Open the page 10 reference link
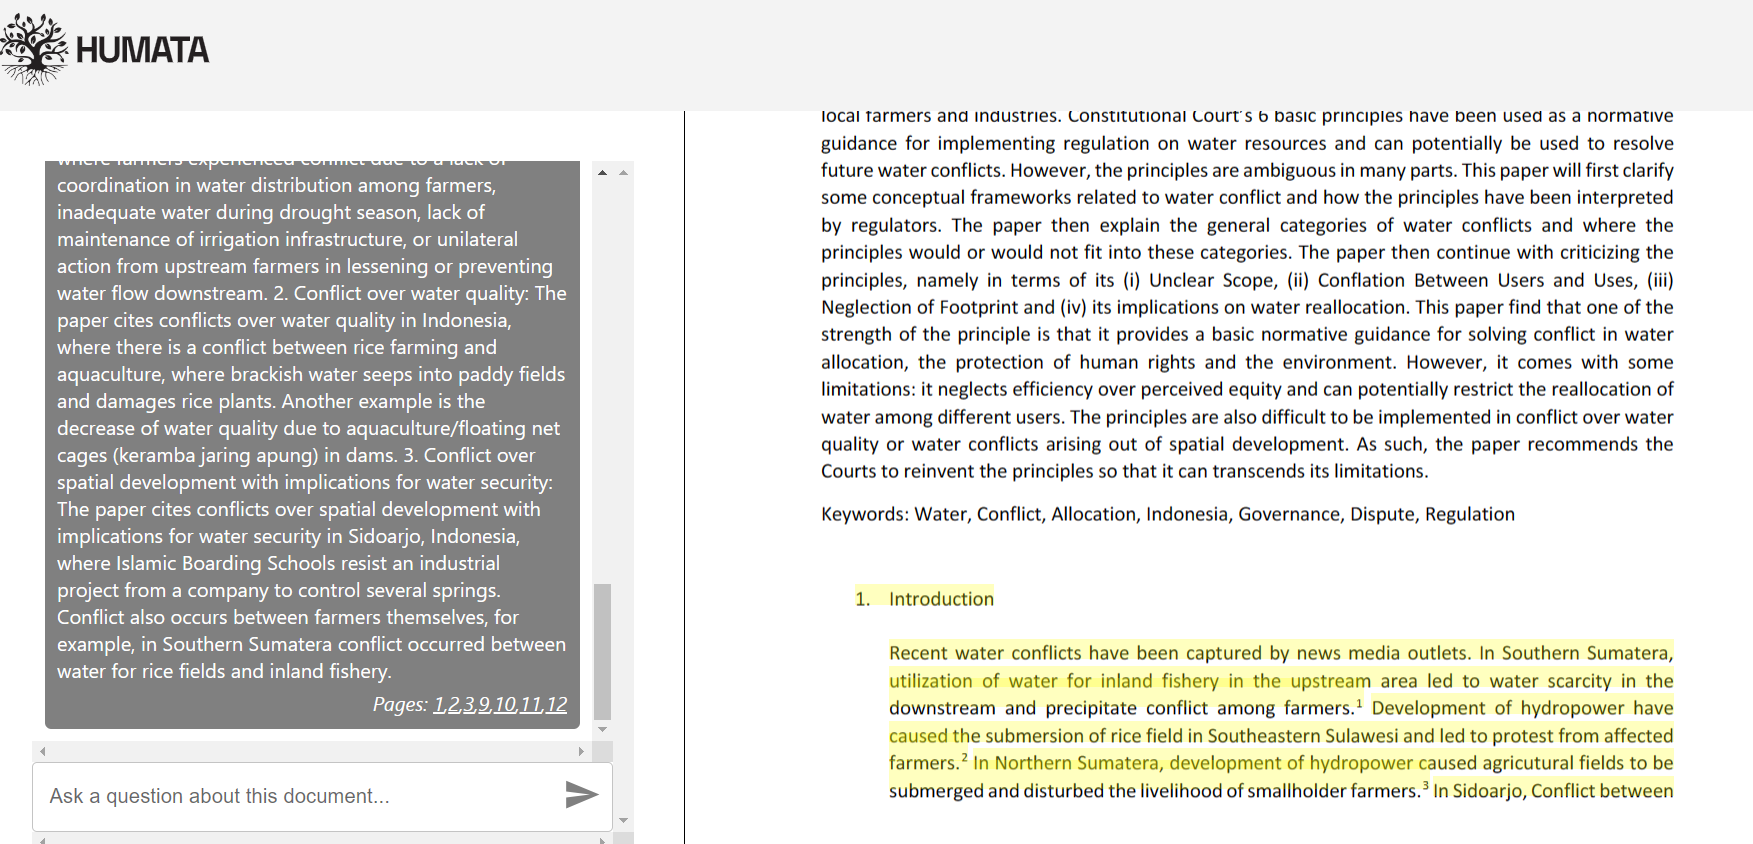The height and width of the screenshot is (844, 1753). click(x=505, y=705)
